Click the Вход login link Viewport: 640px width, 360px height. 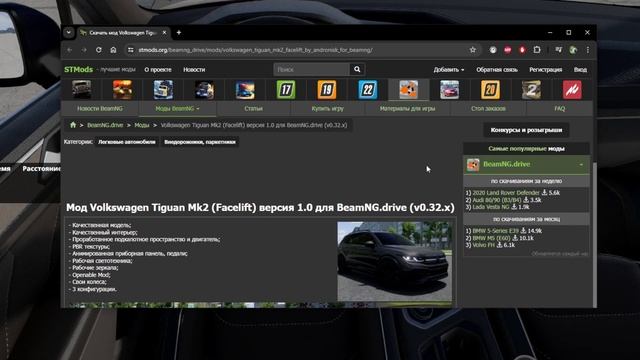coord(580,69)
